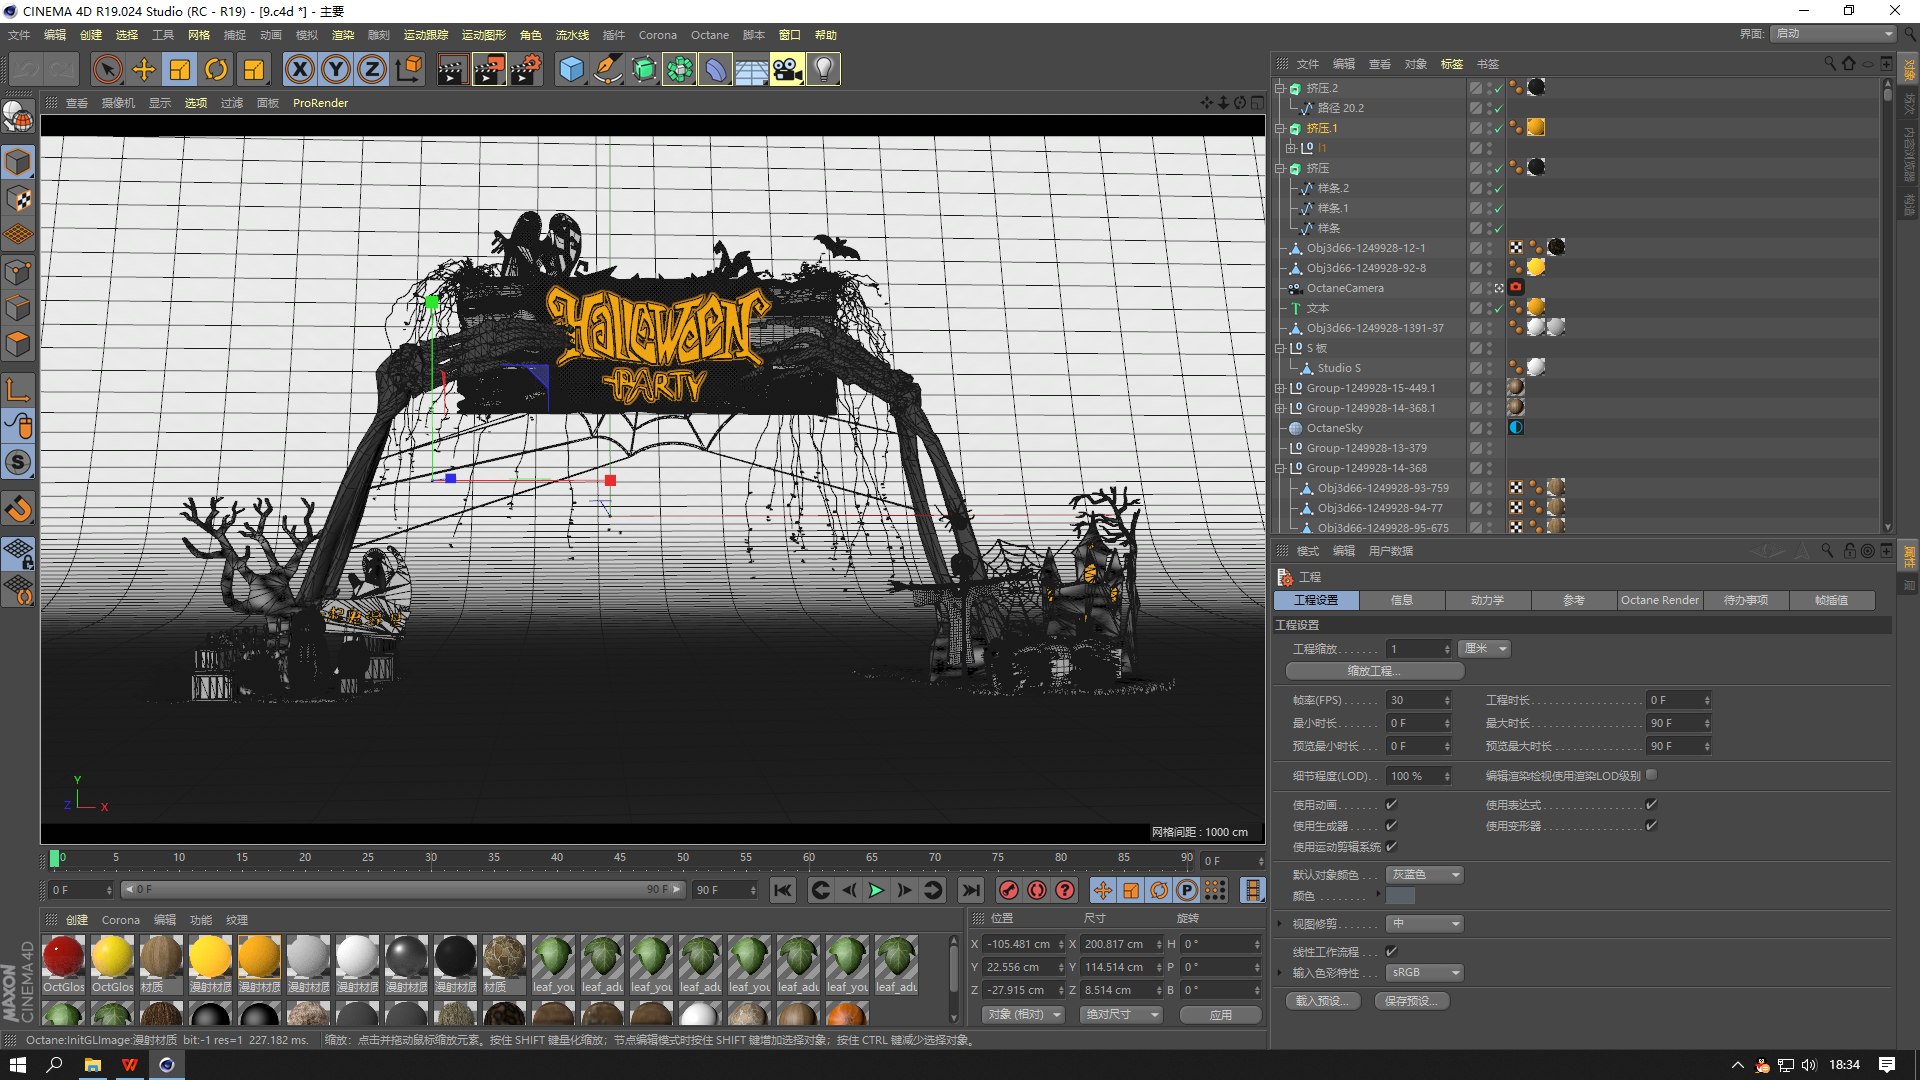1920x1080 pixels.
Task: Open the 对象 (相对) coordinate dropdown
Action: 1023,1015
